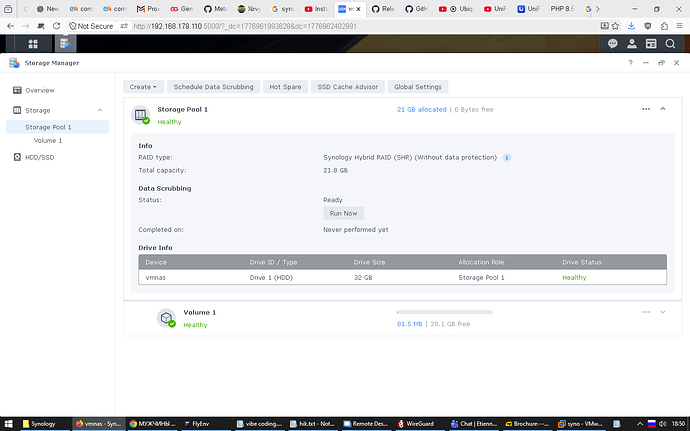The image size is (690, 431).
Task: Select the Storage Manager icon in DSM taskbar
Action: click(65, 44)
